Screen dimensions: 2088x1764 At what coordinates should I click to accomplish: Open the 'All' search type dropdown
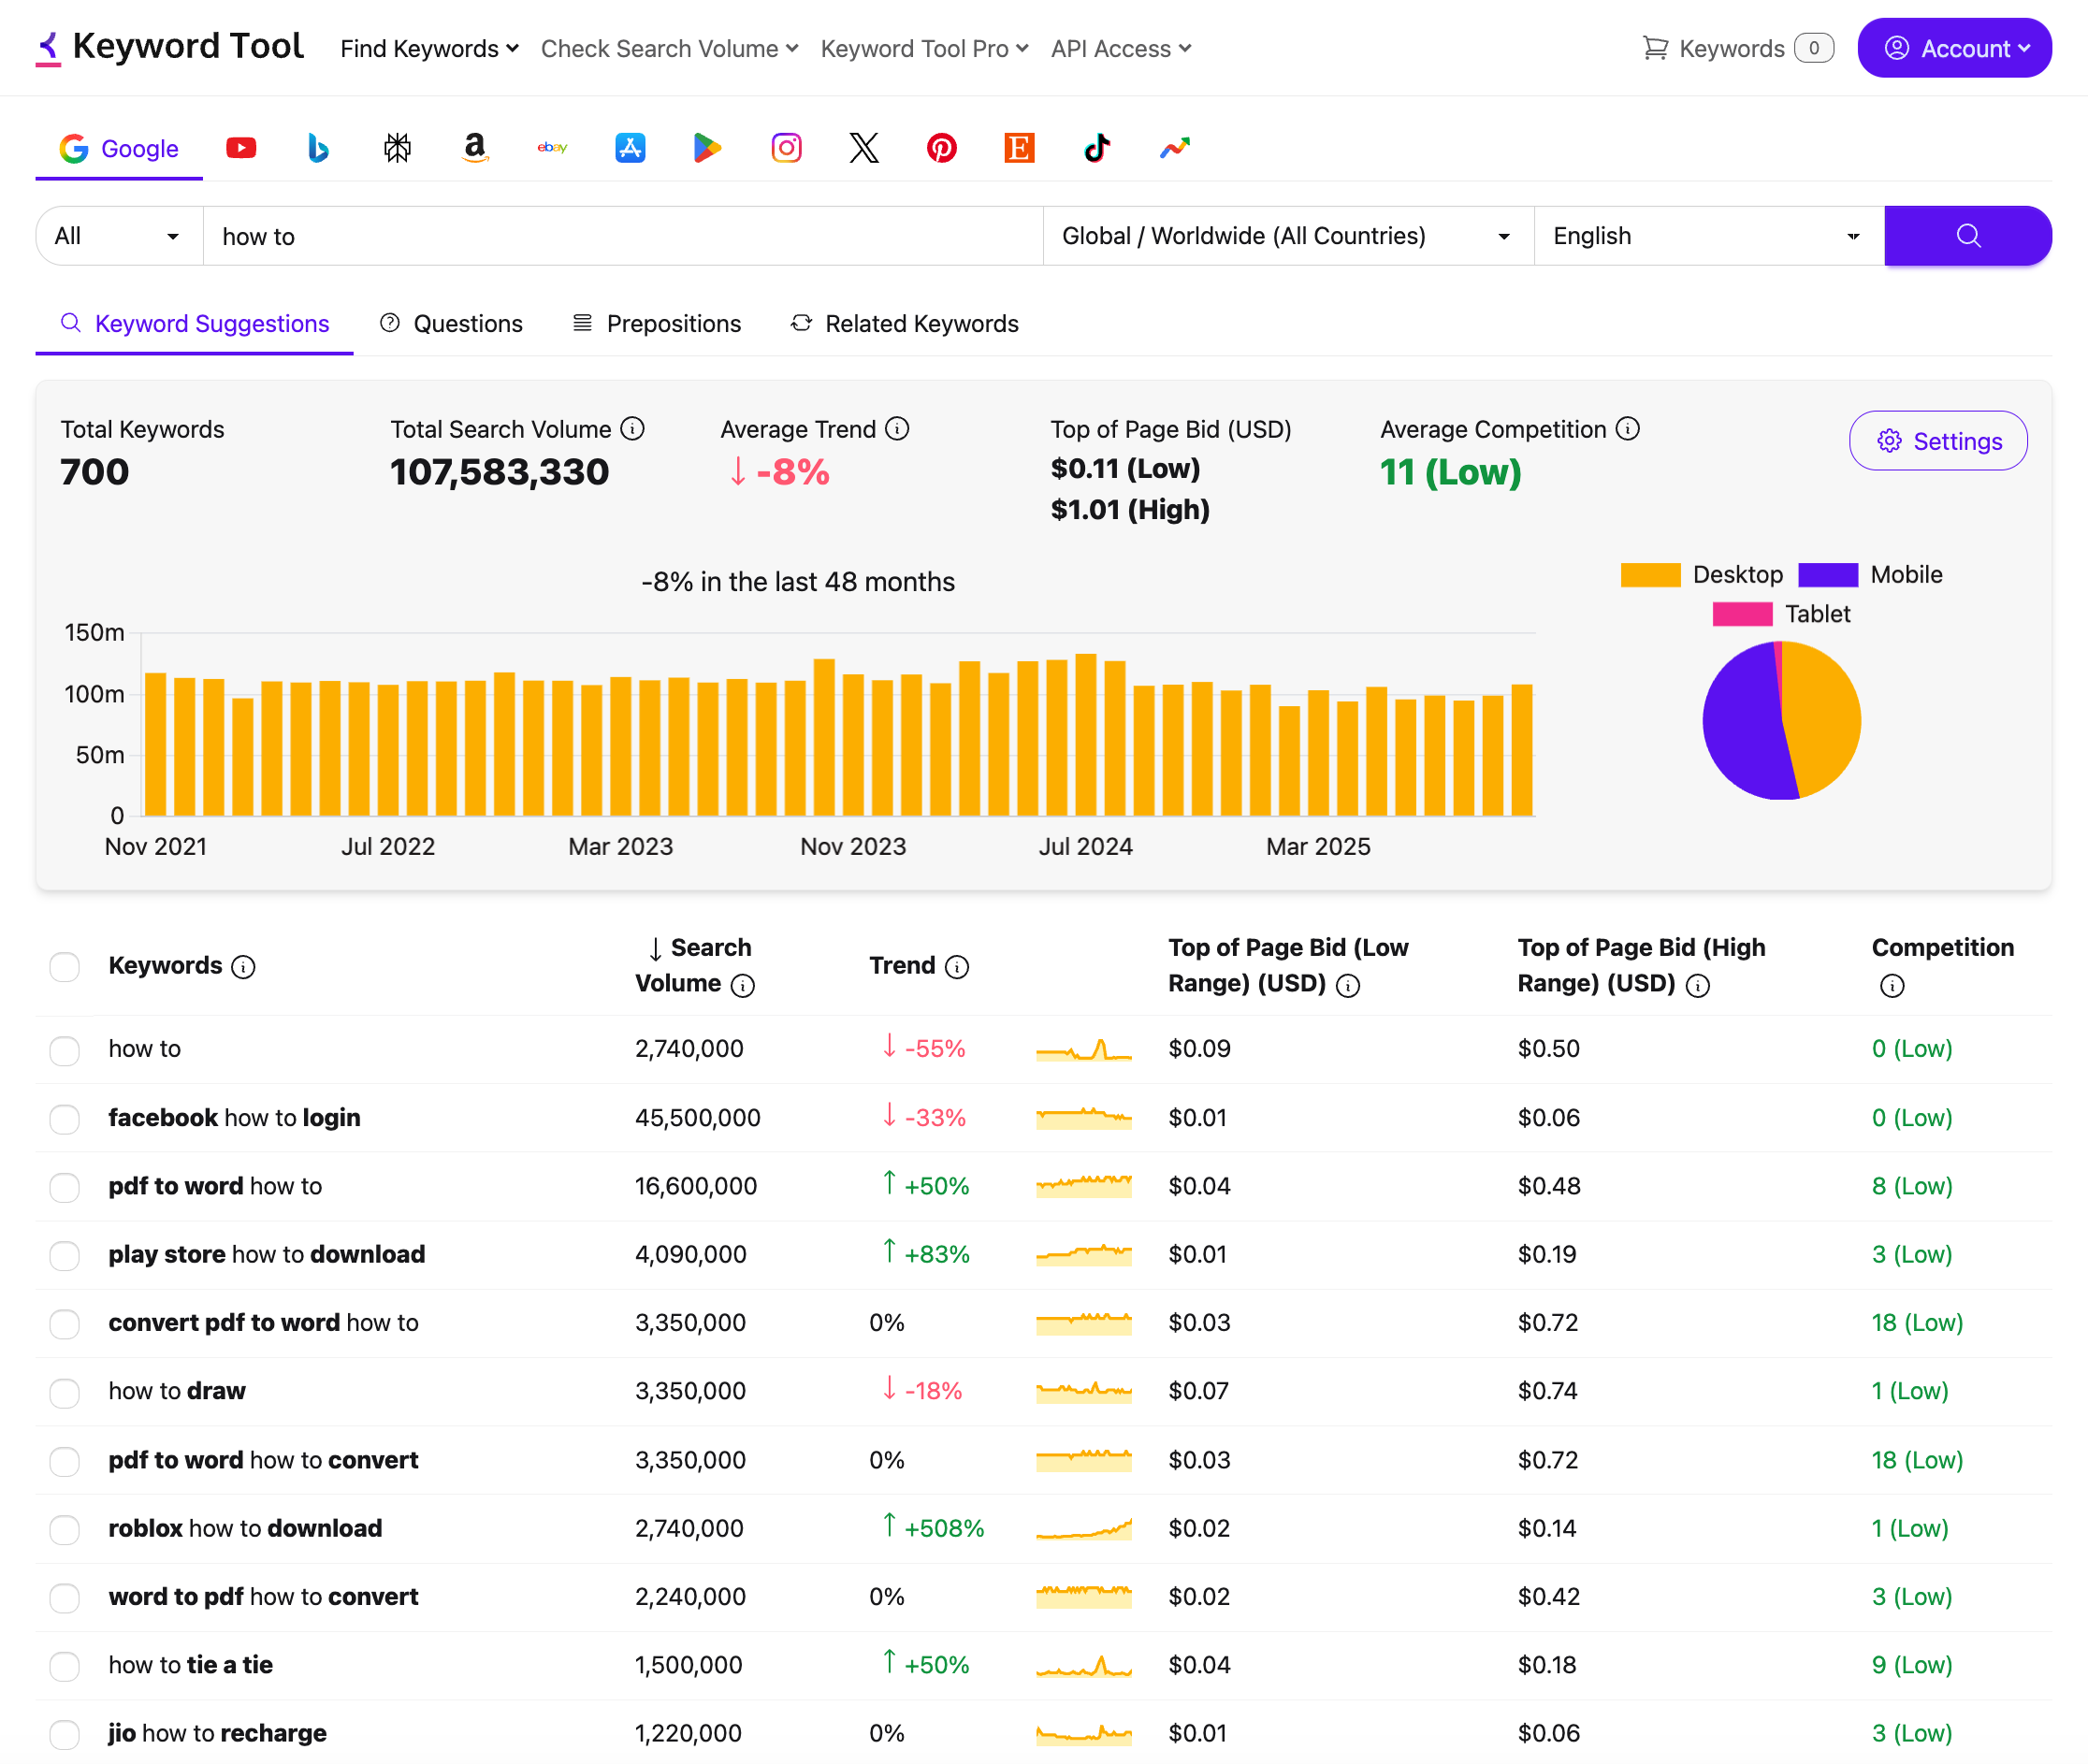[x=117, y=236]
